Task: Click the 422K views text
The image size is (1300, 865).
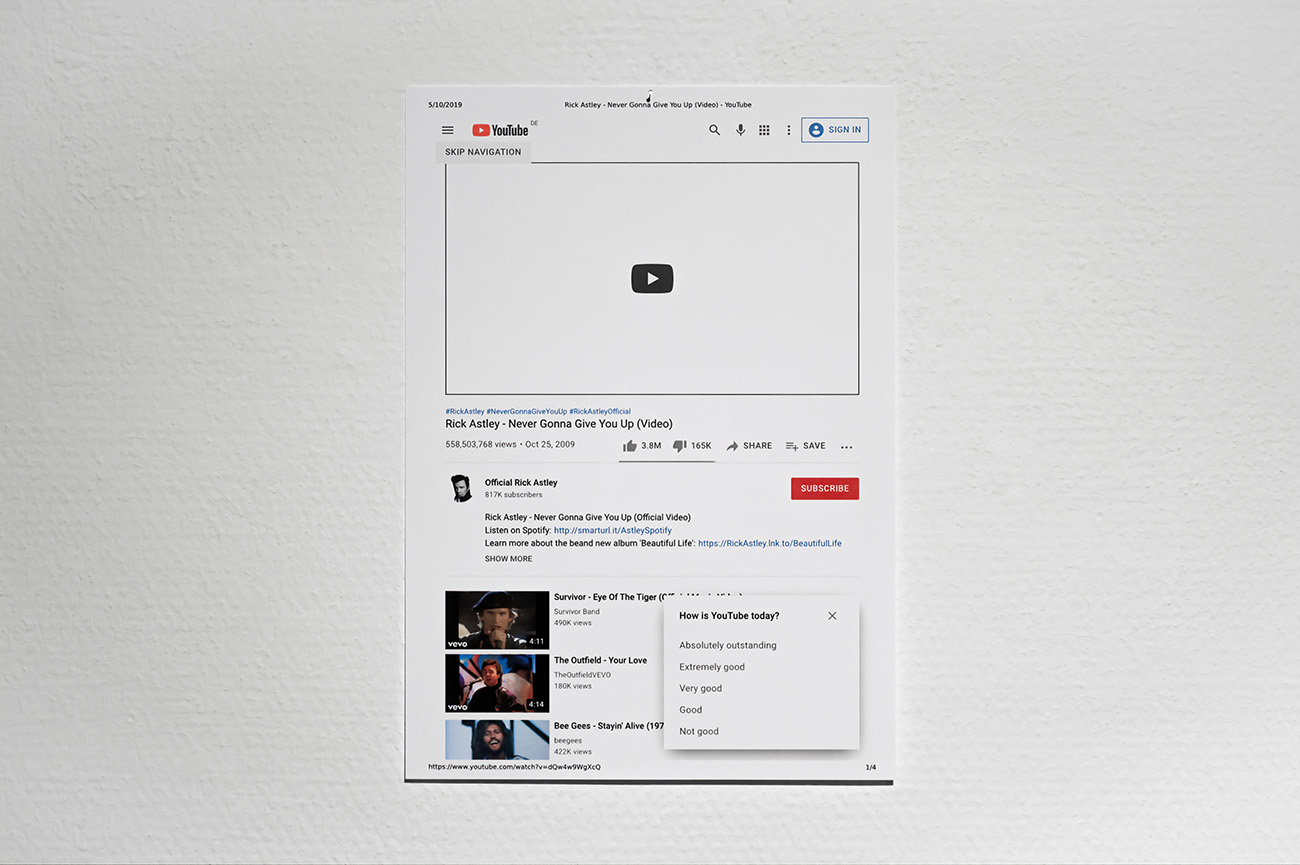Action: tap(573, 752)
